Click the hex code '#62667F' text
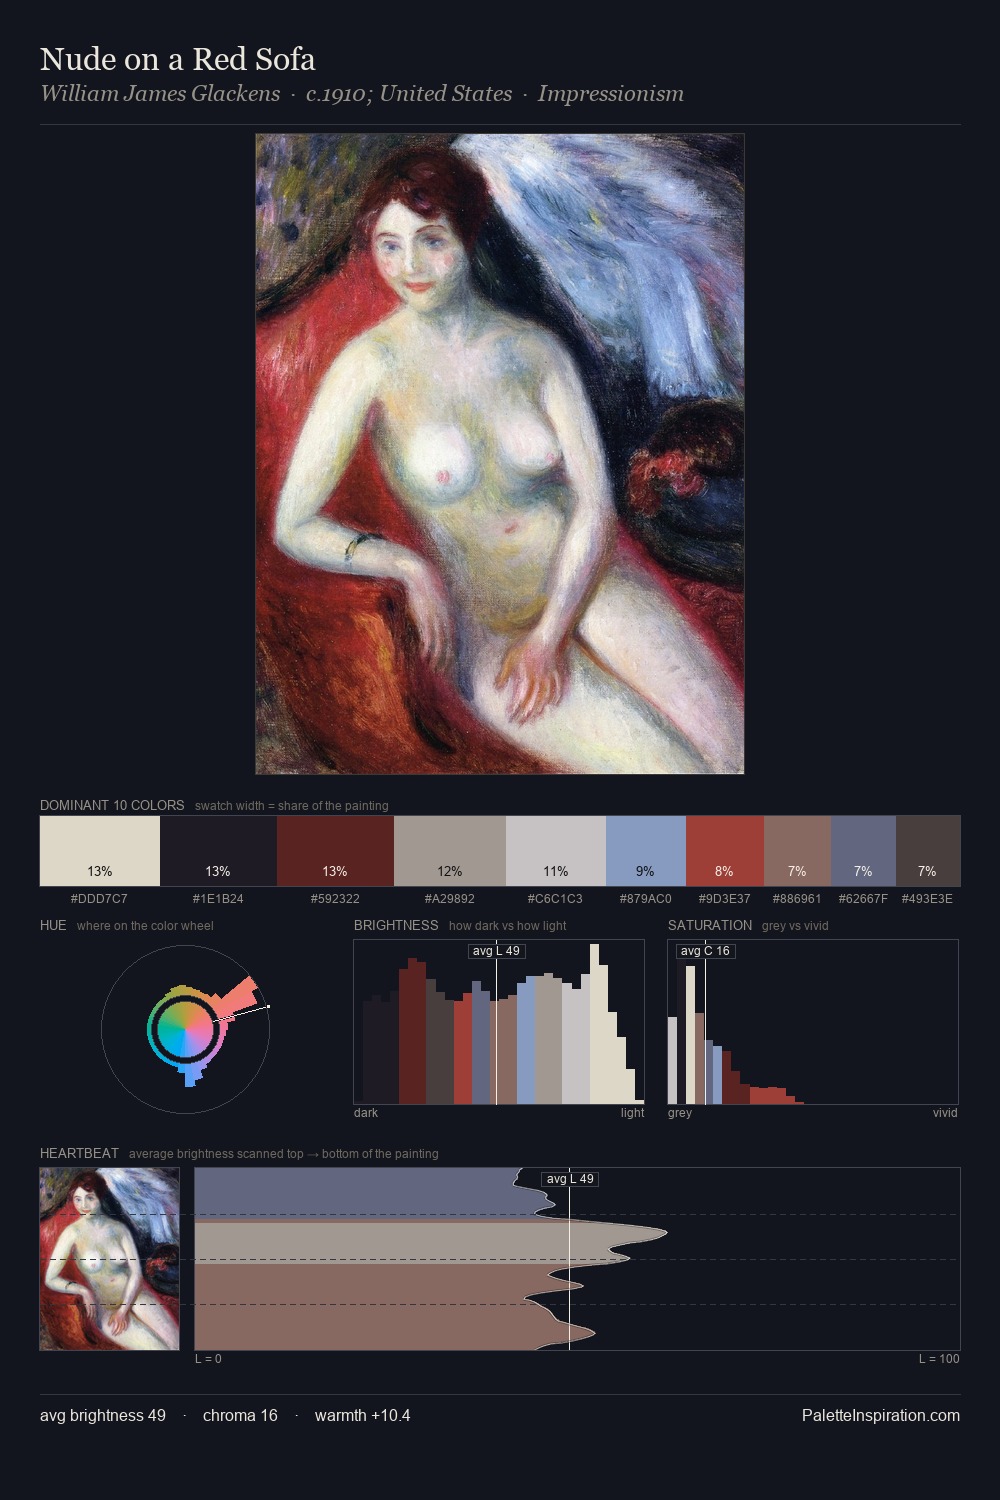 click(863, 899)
